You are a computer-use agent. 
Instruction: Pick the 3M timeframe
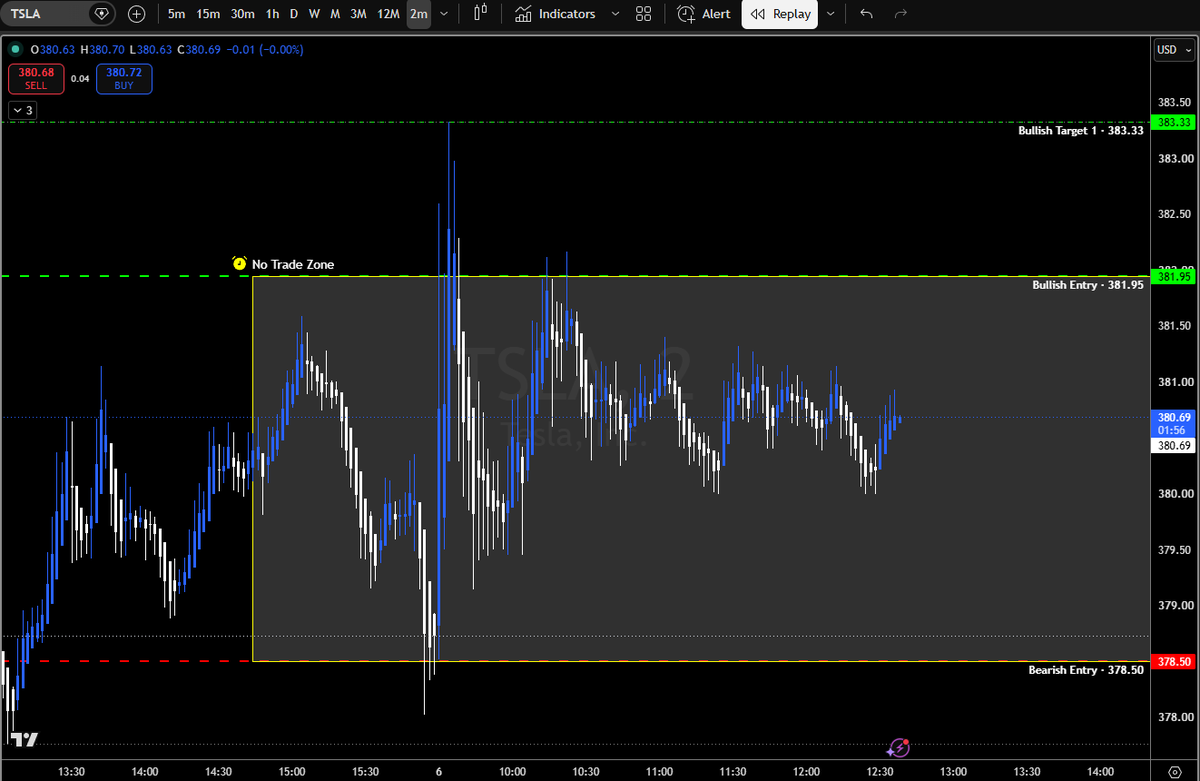click(x=358, y=14)
